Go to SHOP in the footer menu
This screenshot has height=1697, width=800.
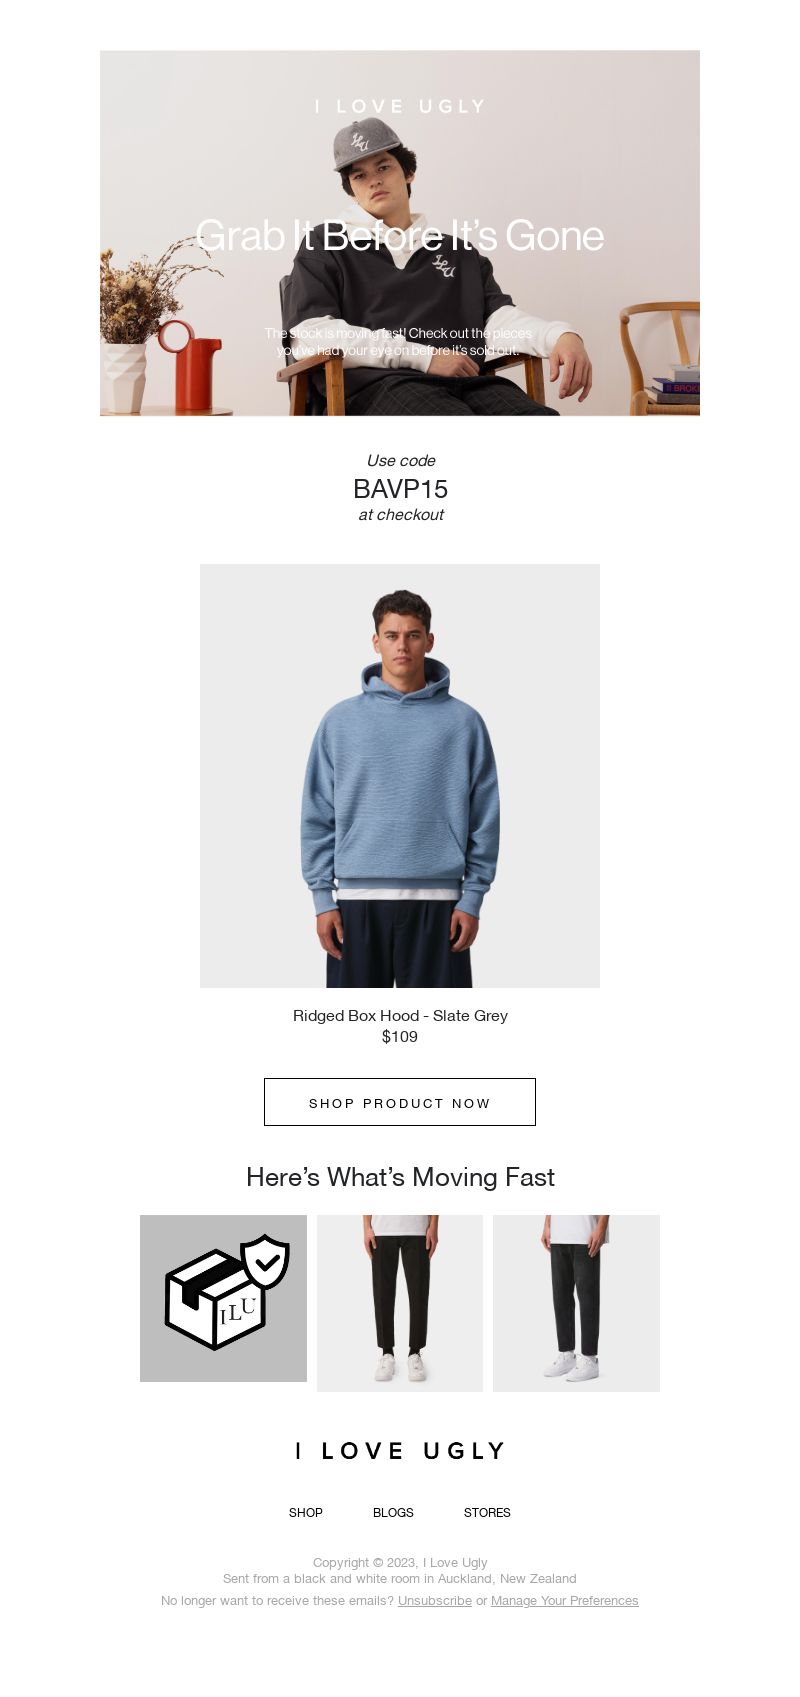(306, 1513)
